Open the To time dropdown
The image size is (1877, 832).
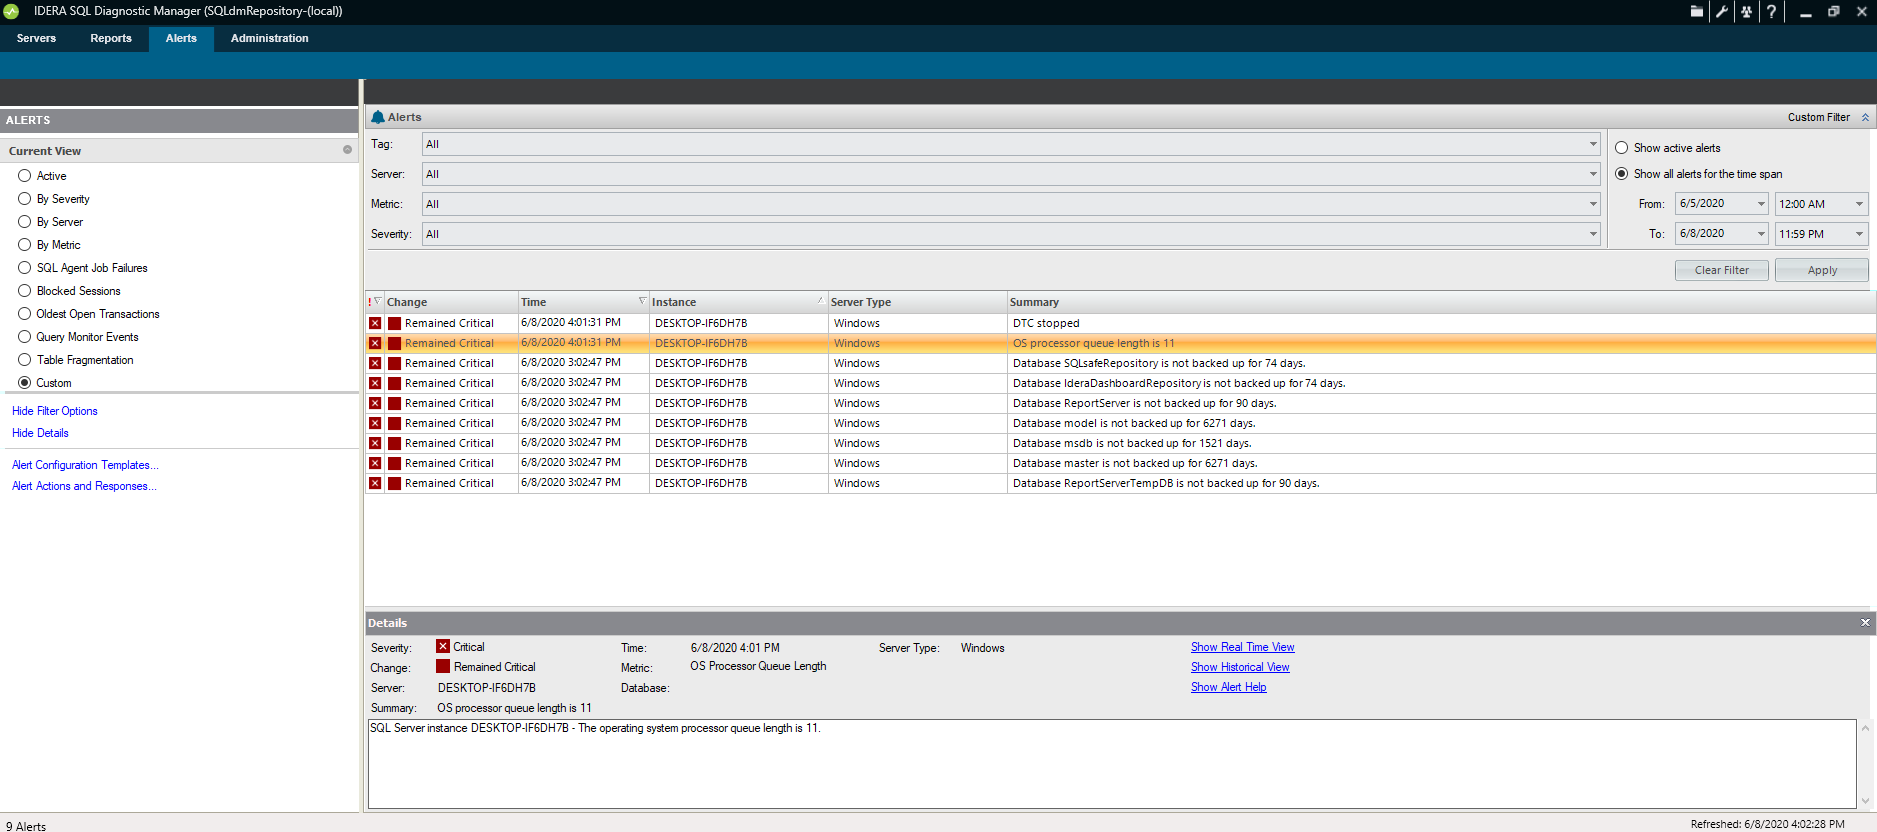[x=1859, y=234]
